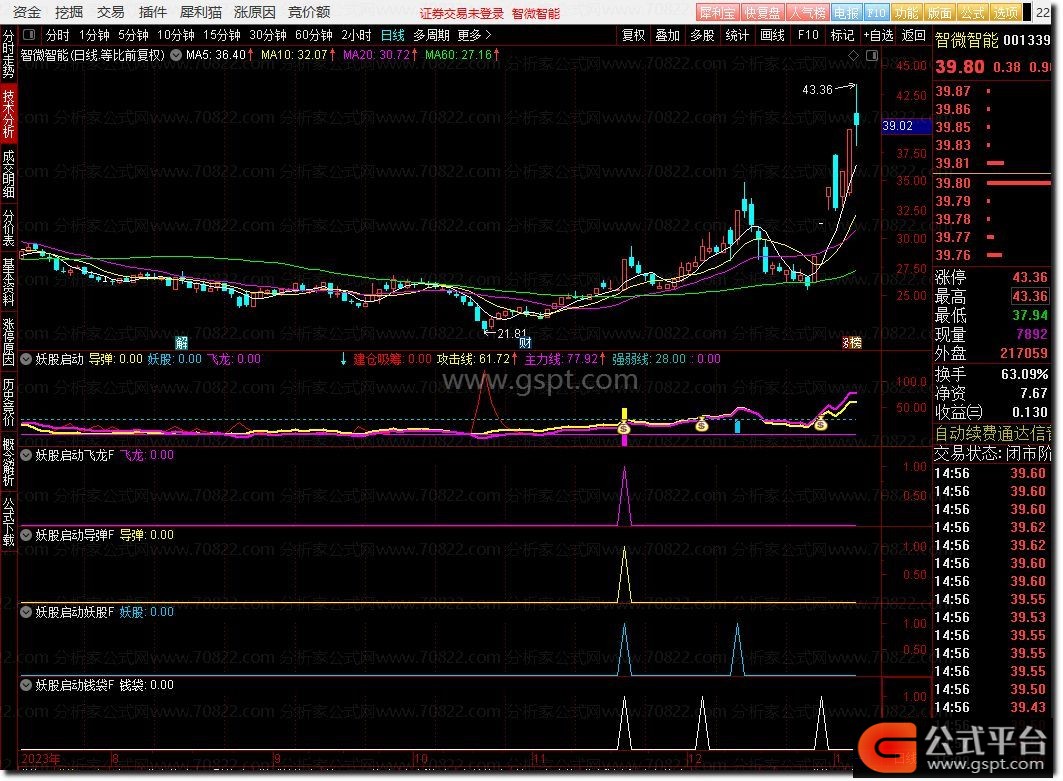Click the blue F10 button in the top bar
This screenshot has height=781, width=1063.
pyautogui.click(x=876, y=12)
